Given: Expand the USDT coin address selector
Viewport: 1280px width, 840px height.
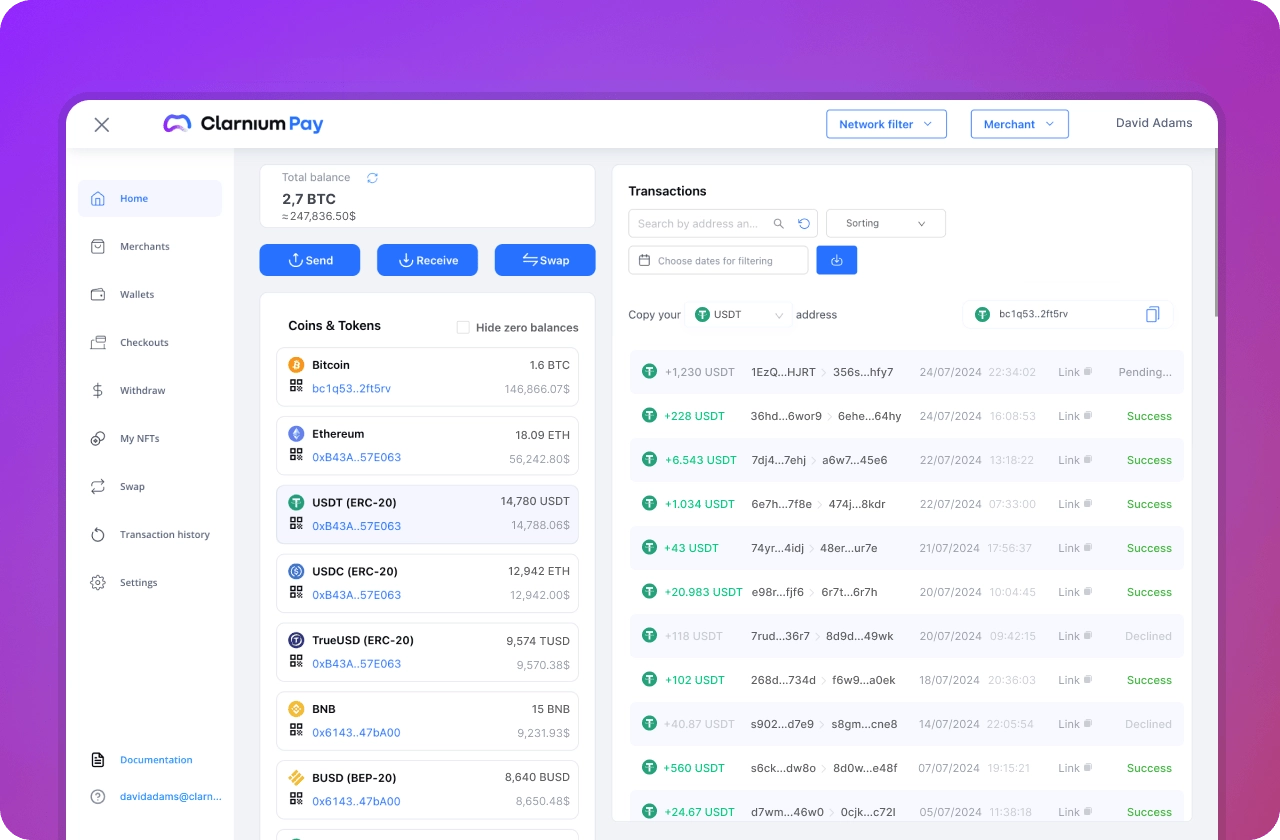Looking at the screenshot, I should 740,315.
